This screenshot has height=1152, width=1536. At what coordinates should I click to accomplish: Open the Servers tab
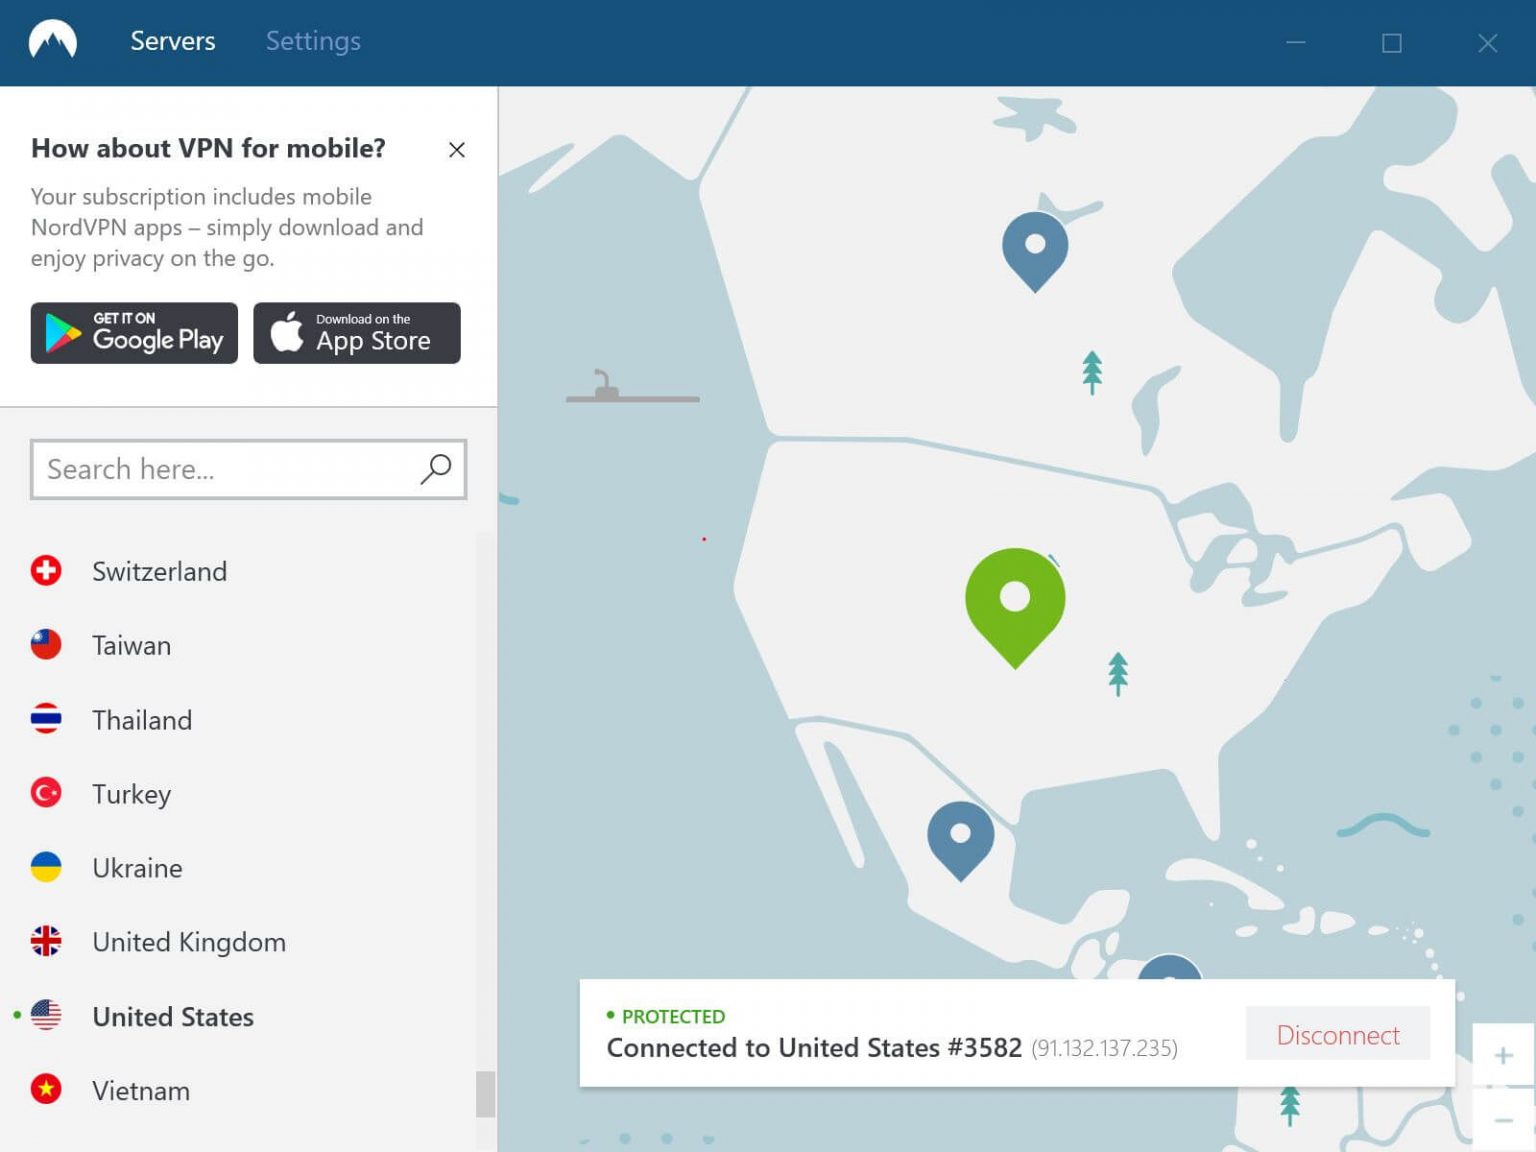pyautogui.click(x=172, y=41)
